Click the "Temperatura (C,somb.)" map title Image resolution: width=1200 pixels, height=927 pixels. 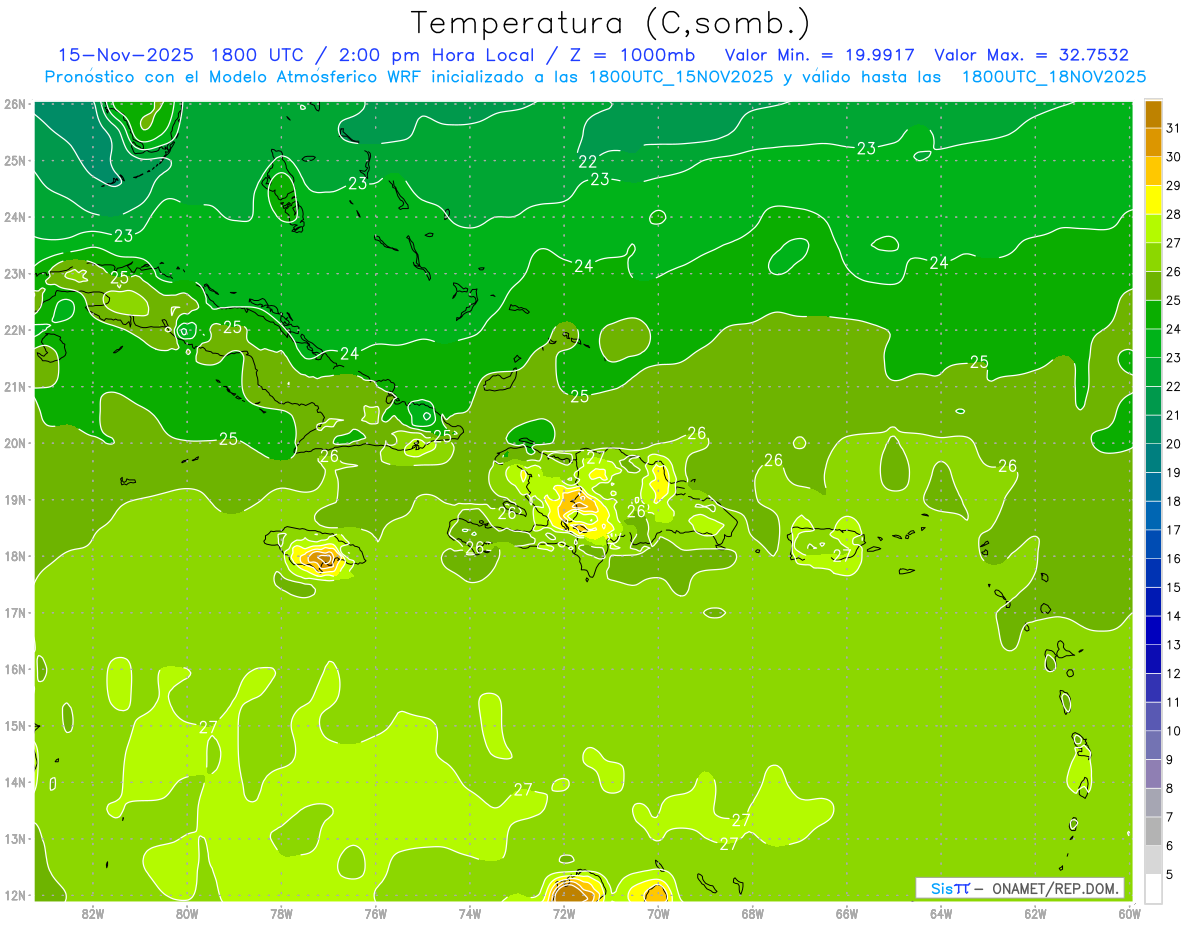point(610,23)
